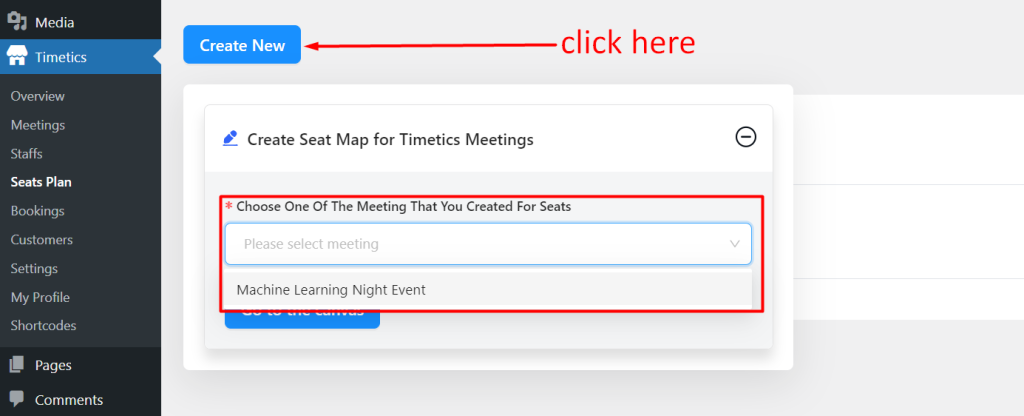
Task: Click the Comments speech bubble icon
Action: tap(17, 398)
